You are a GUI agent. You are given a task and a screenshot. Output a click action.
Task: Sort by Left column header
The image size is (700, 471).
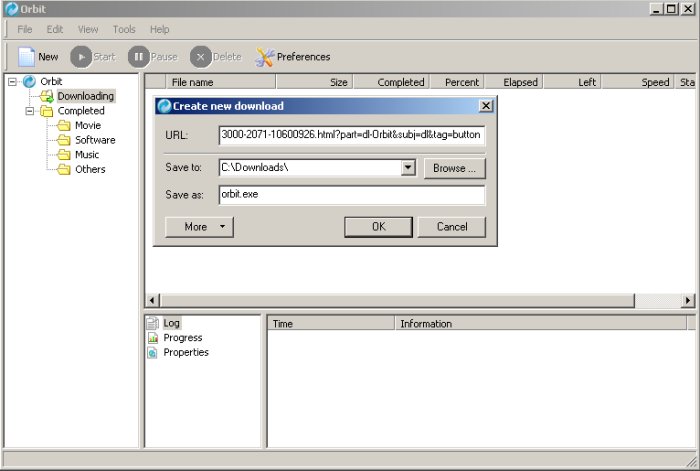[572, 82]
